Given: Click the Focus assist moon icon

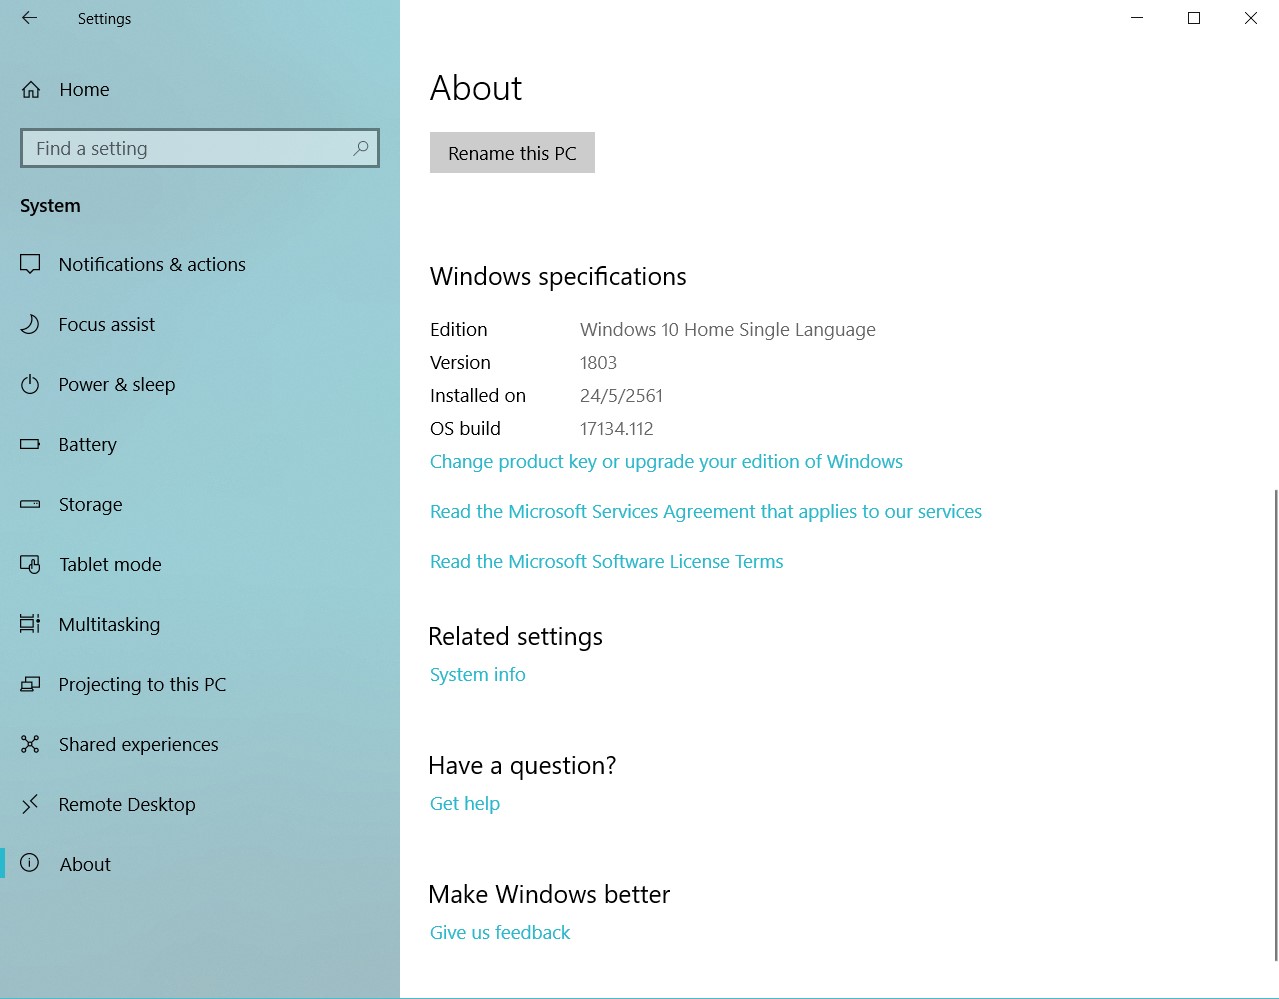Looking at the screenshot, I should click(x=30, y=324).
